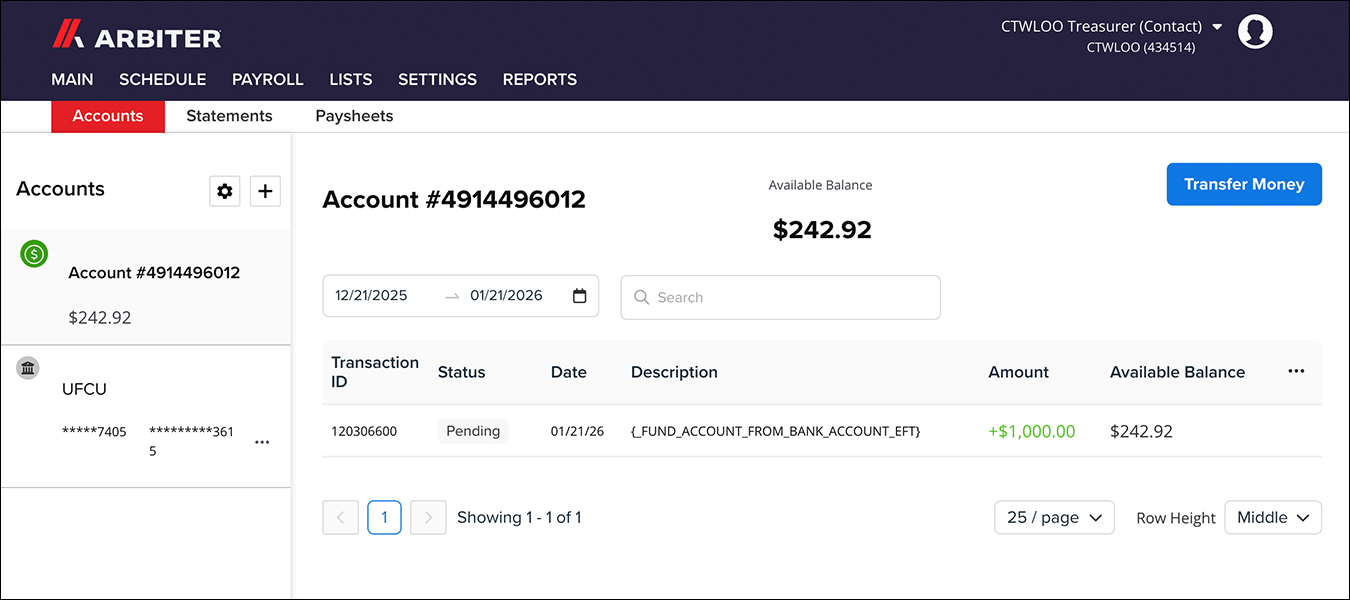Click the green dollar account icon
1350x600 pixels.
(34, 254)
